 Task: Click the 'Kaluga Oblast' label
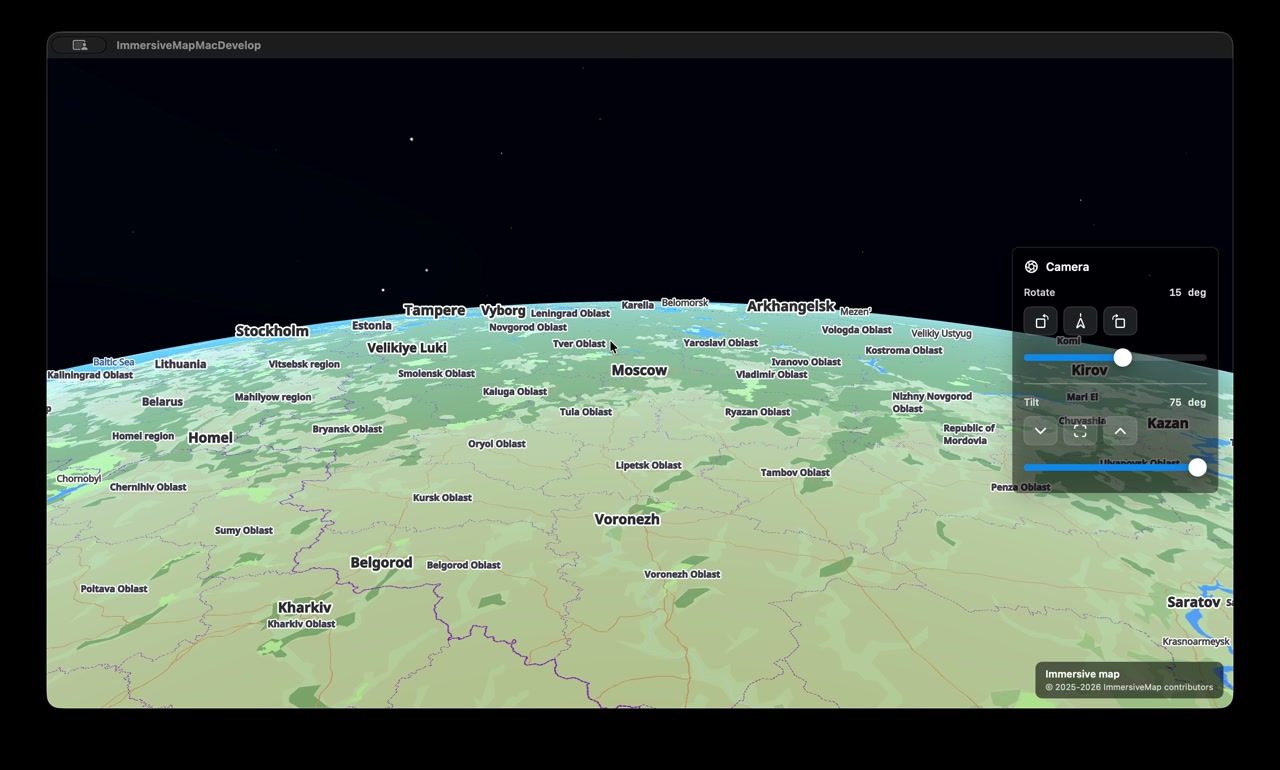[x=515, y=392]
